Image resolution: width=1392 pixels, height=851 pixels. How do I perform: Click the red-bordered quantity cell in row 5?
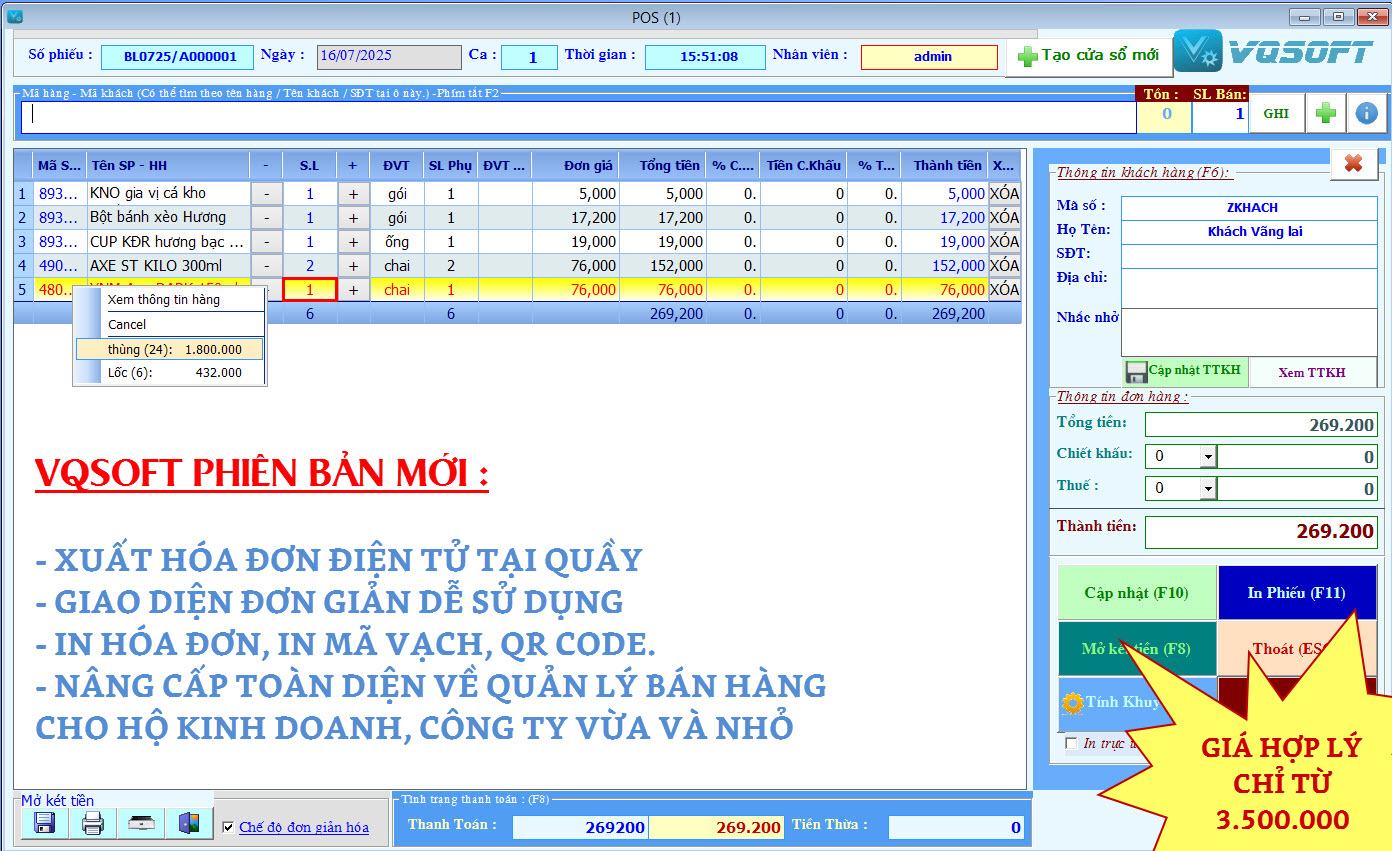[x=310, y=290]
